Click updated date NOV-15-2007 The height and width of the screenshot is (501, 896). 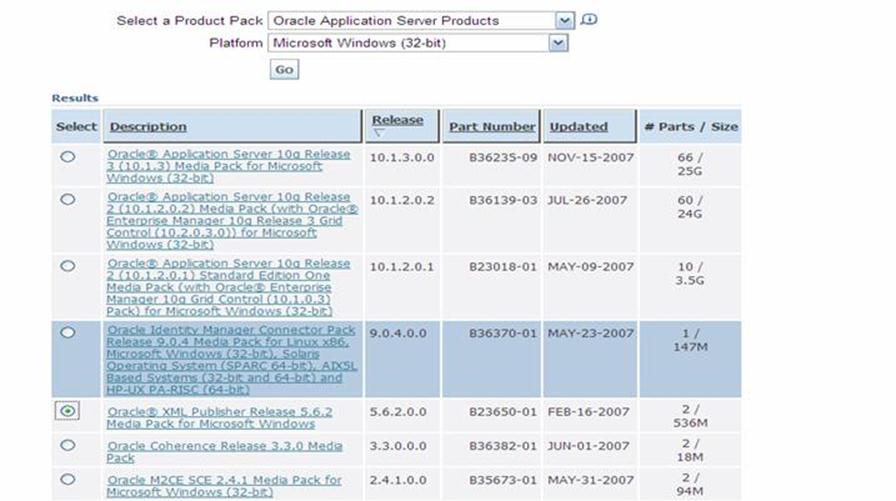click(x=591, y=157)
